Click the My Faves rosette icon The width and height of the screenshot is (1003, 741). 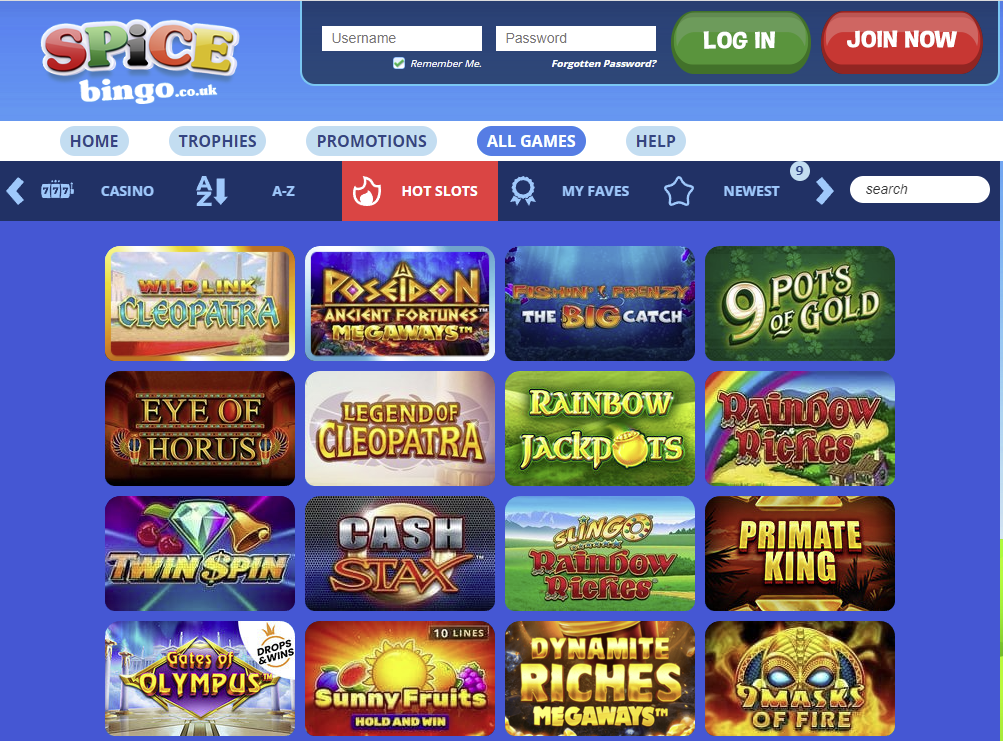[523, 191]
